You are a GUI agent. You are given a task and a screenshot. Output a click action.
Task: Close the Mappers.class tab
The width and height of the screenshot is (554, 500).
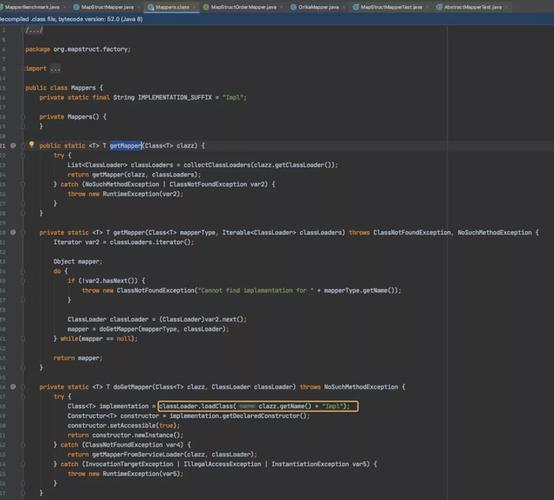[x=194, y=7]
